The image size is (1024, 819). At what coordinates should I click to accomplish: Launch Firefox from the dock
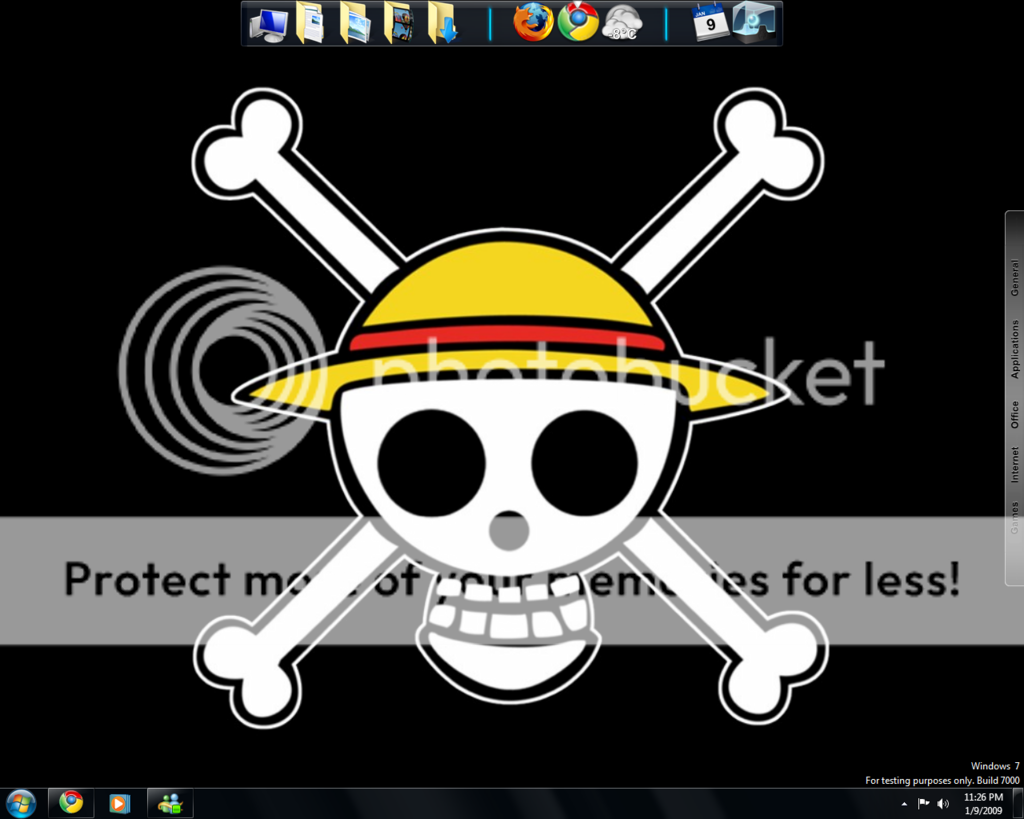tap(533, 22)
